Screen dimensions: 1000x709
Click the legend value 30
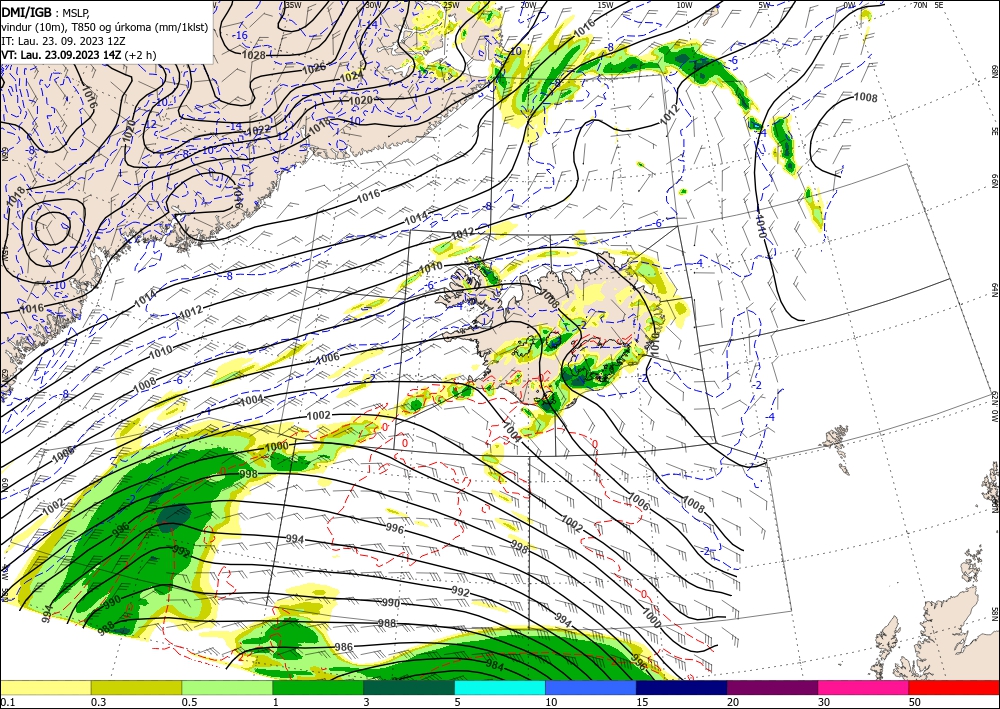click(x=823, y=702)
